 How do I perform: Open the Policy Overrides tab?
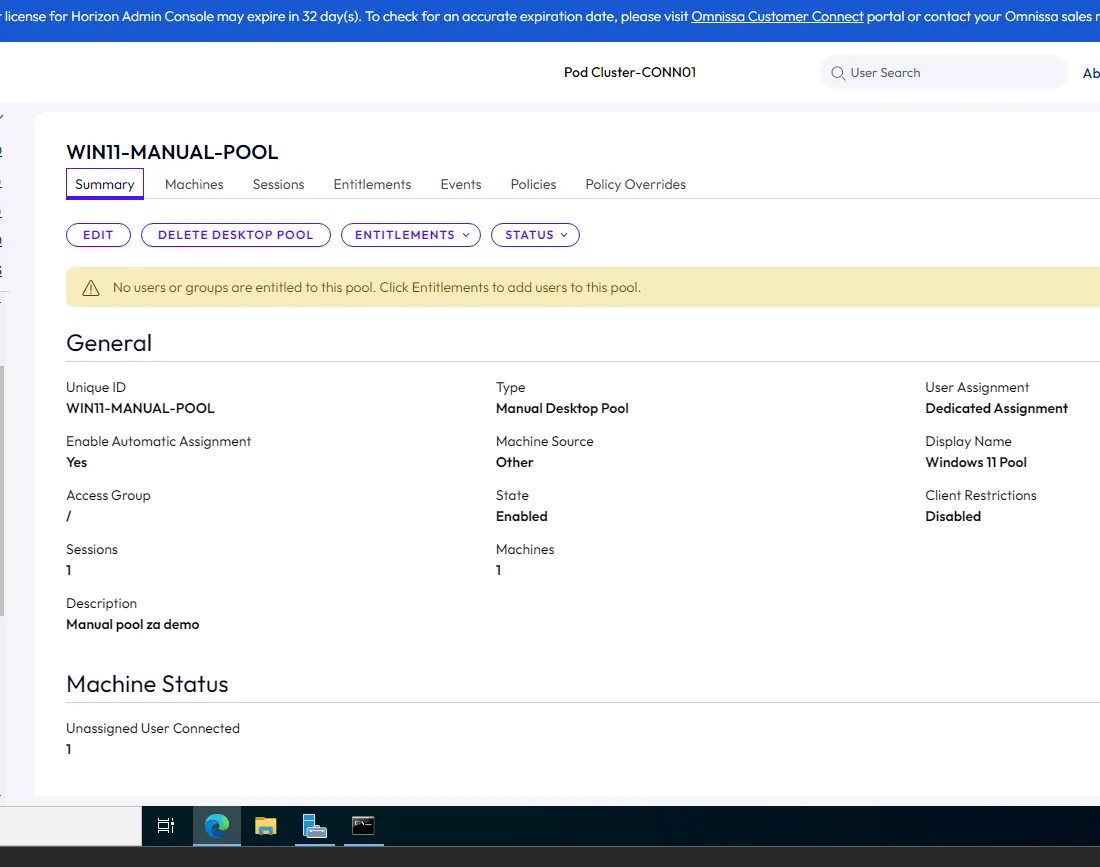[x=635, y=184]
